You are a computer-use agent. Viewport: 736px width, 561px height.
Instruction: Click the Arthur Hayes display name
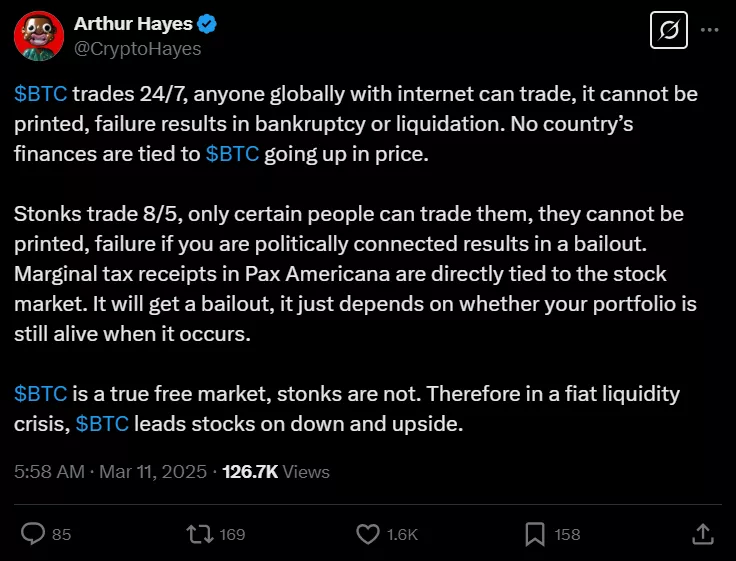[131, 25]
